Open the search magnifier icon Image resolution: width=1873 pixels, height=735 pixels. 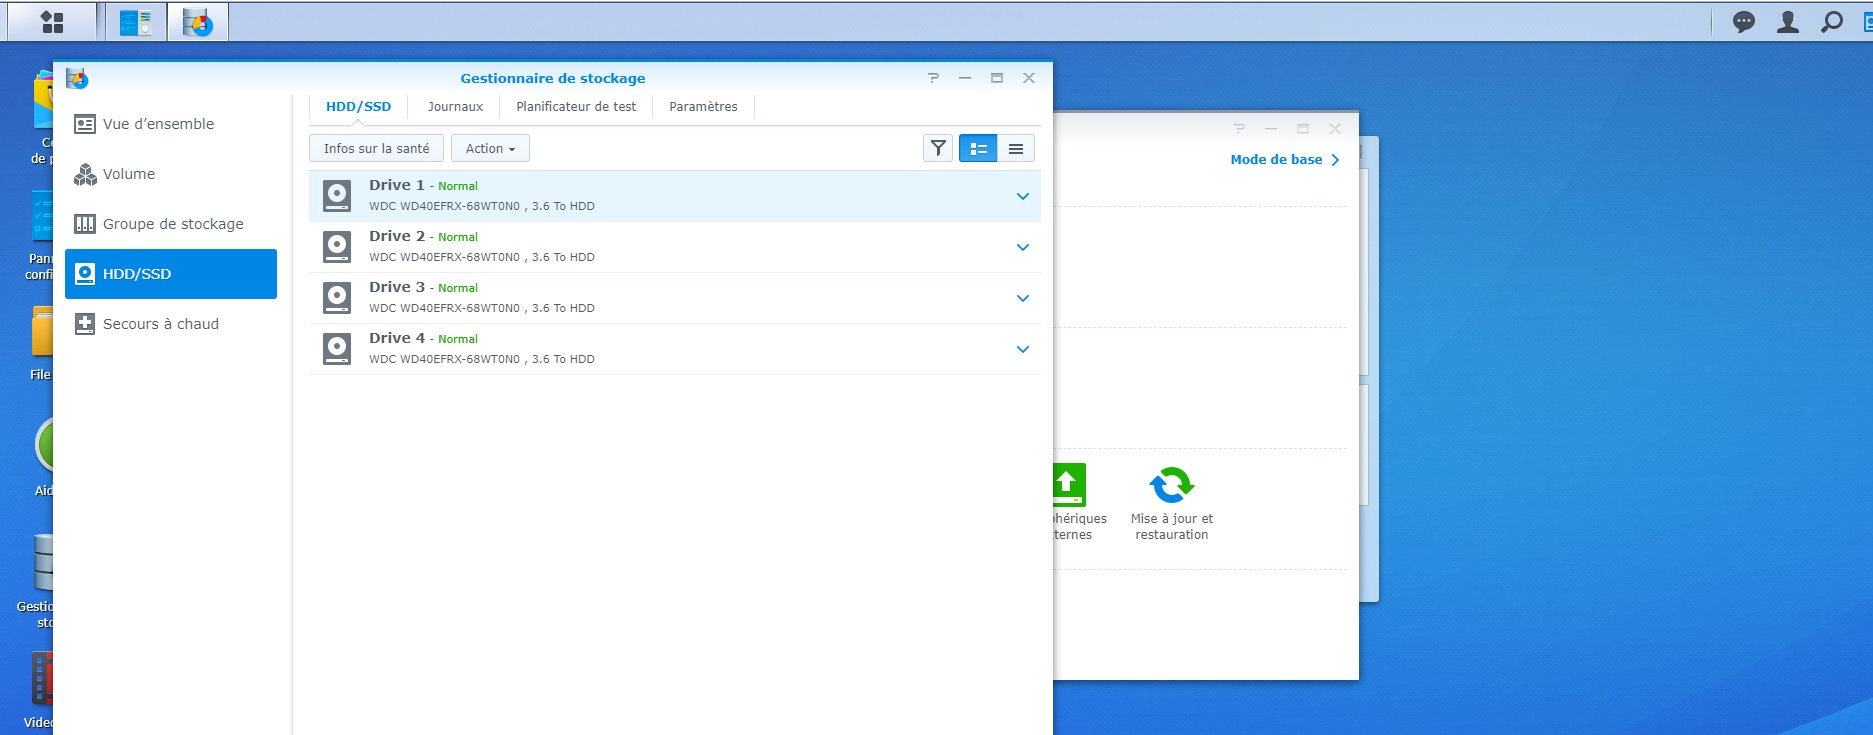tap(1832, 22)
